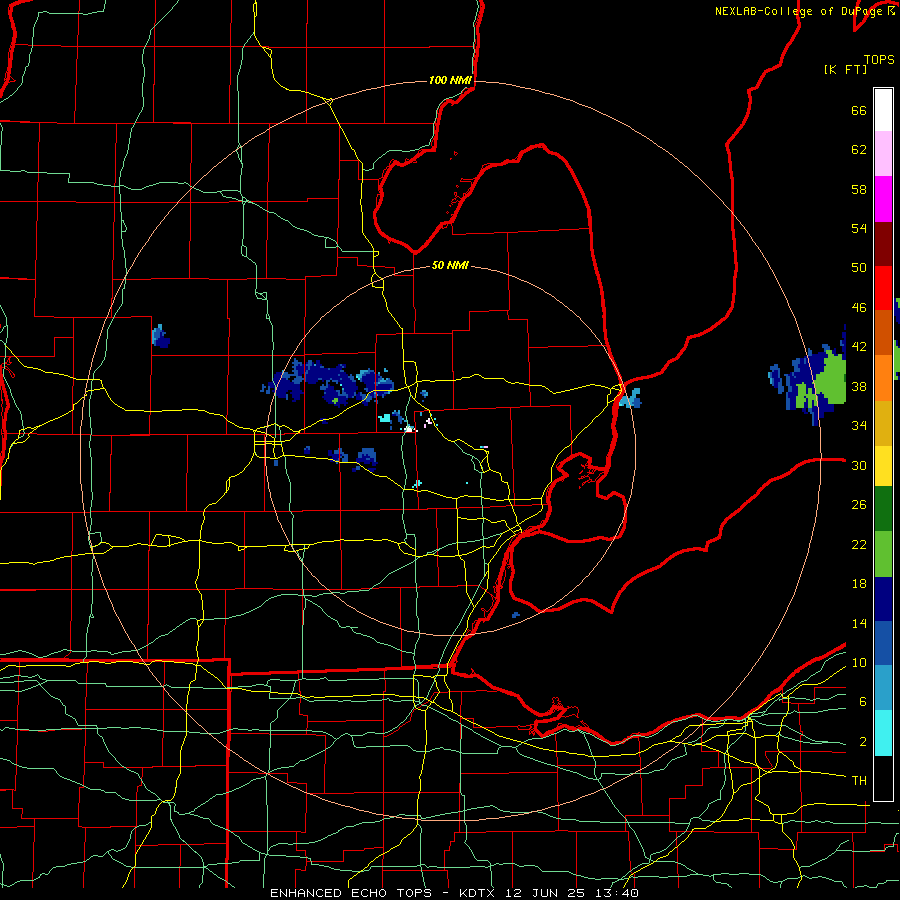Click the cyan legend swatch
This screenshot has height=900, width=900.
pos(883,733)
